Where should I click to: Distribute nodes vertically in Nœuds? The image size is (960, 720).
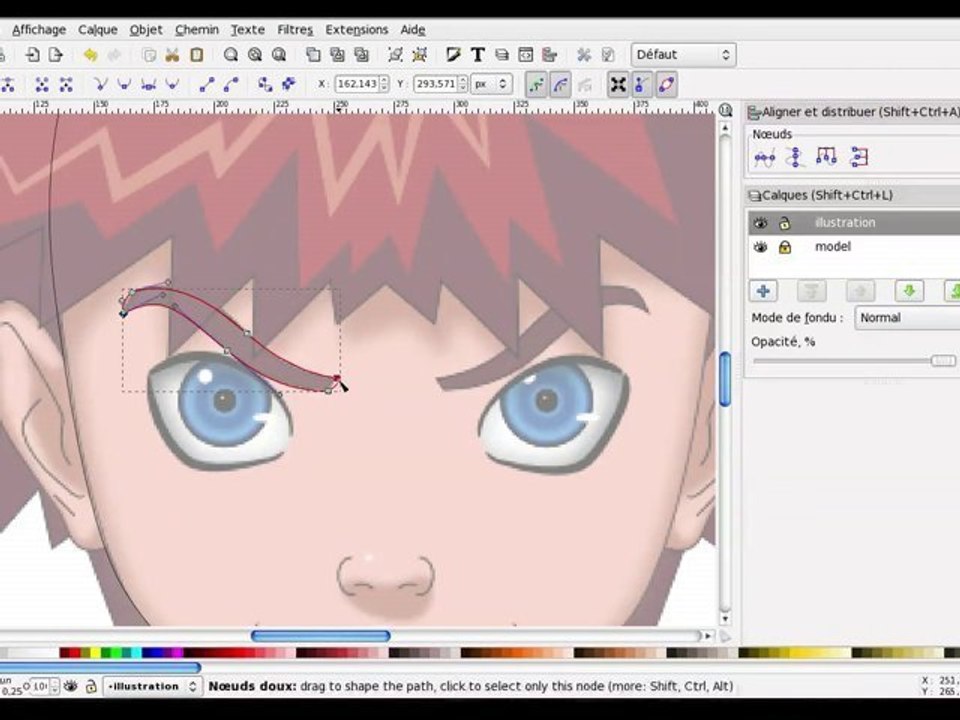click(859, 157)
